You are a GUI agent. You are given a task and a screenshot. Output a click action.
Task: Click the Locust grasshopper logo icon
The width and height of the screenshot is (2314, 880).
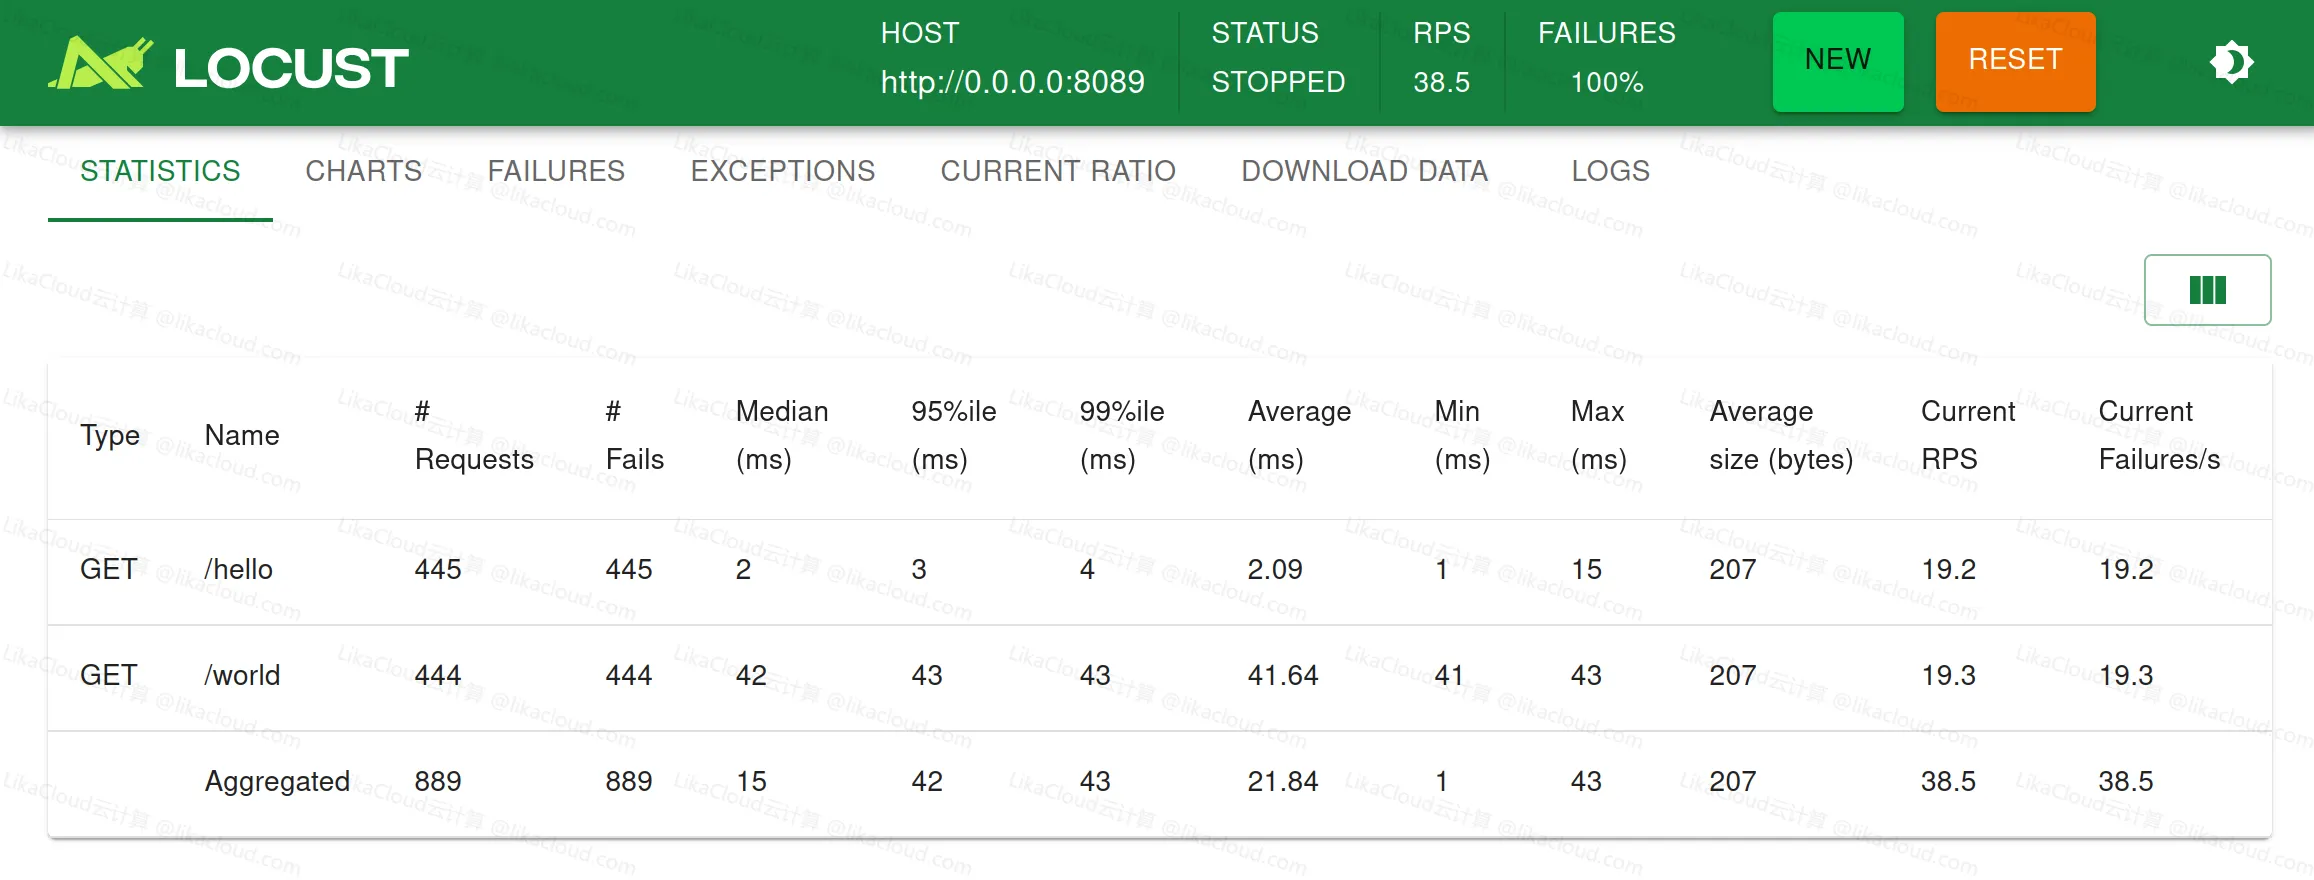point(101,64)
